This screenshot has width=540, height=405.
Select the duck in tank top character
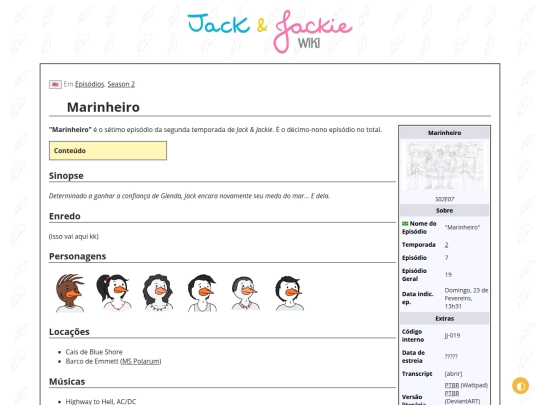(202, 293)
